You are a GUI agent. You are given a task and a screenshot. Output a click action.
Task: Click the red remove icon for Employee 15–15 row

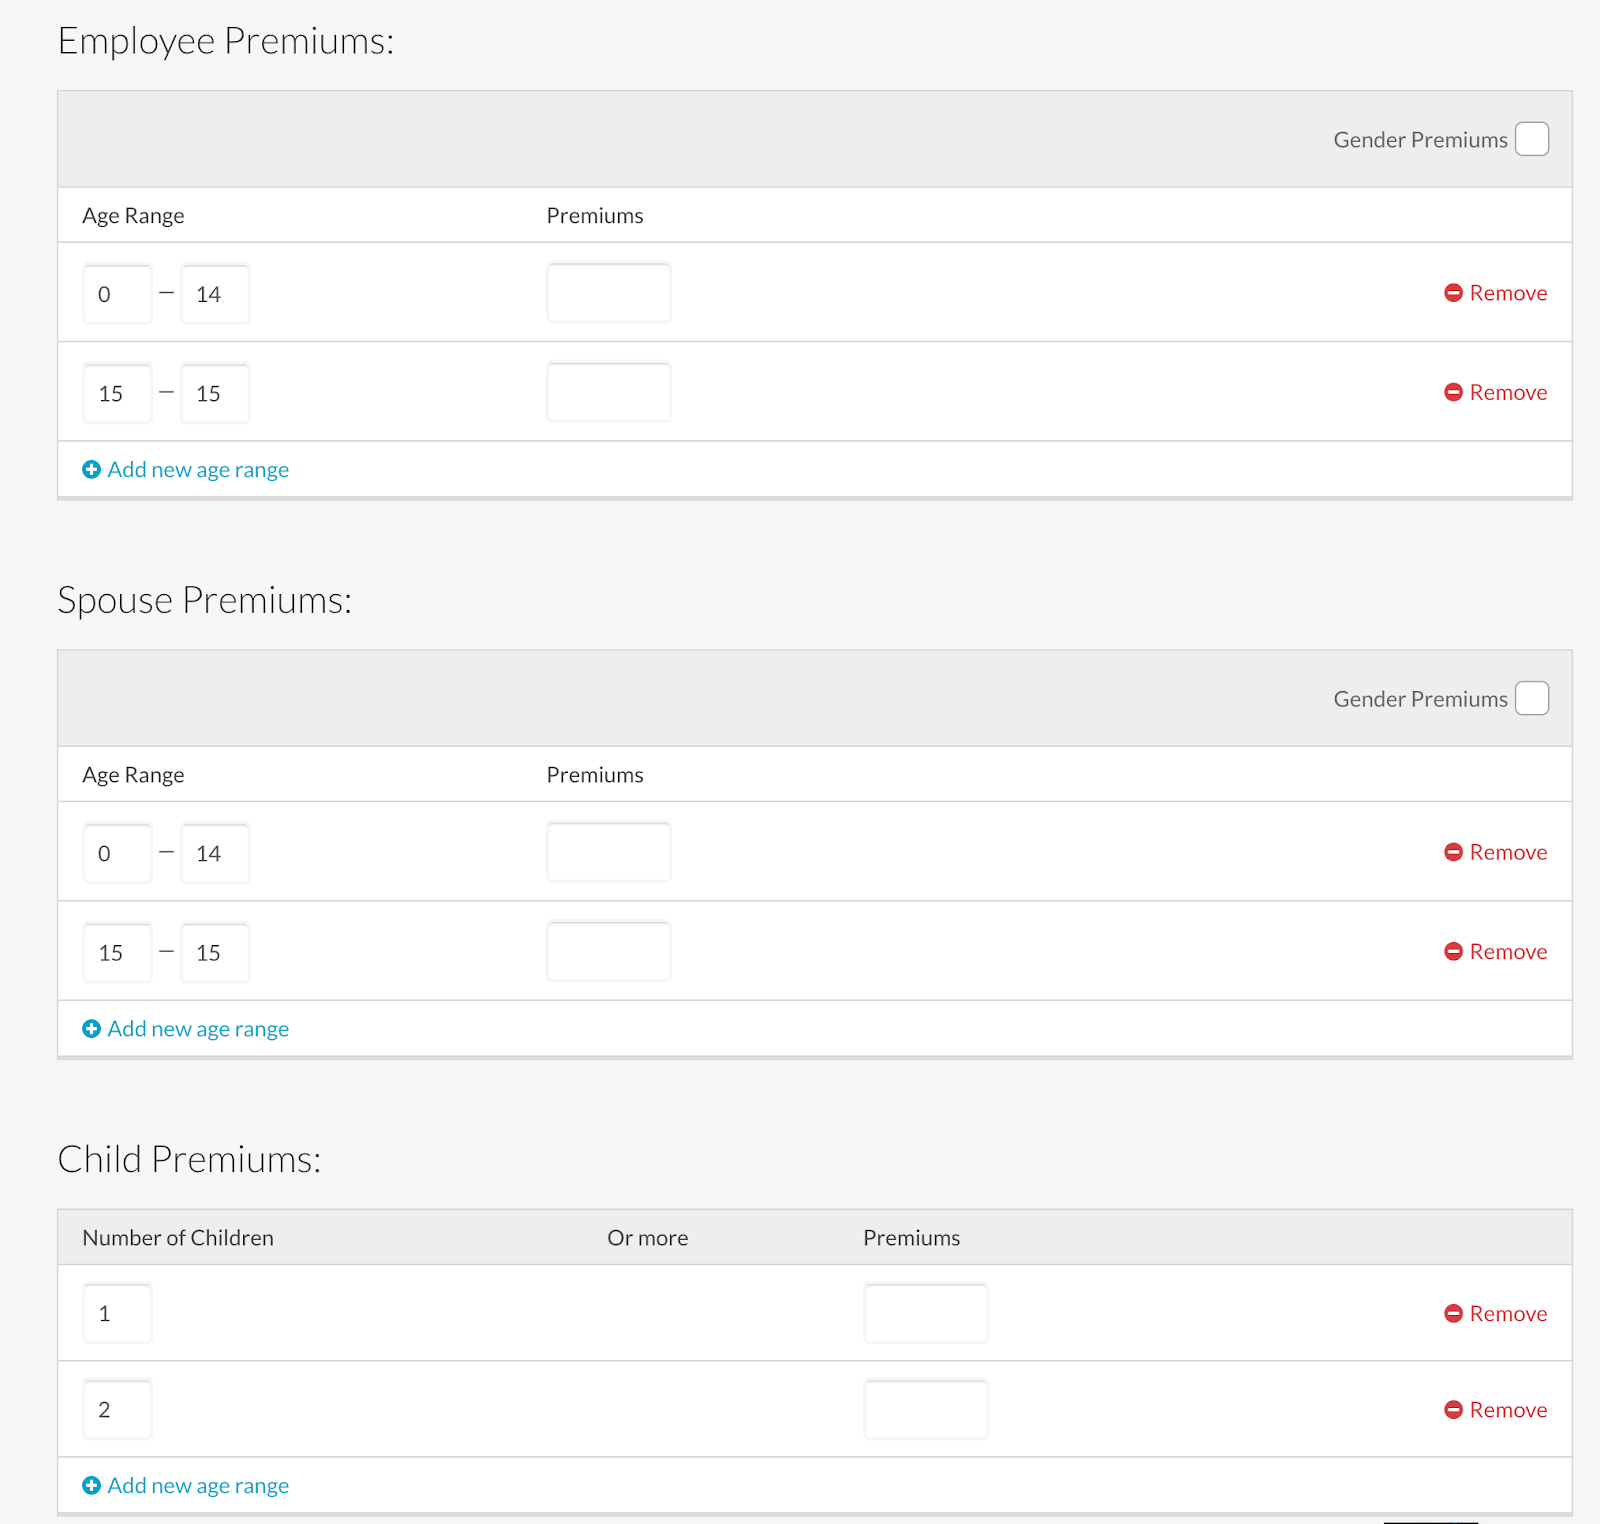pos(1453,392)
